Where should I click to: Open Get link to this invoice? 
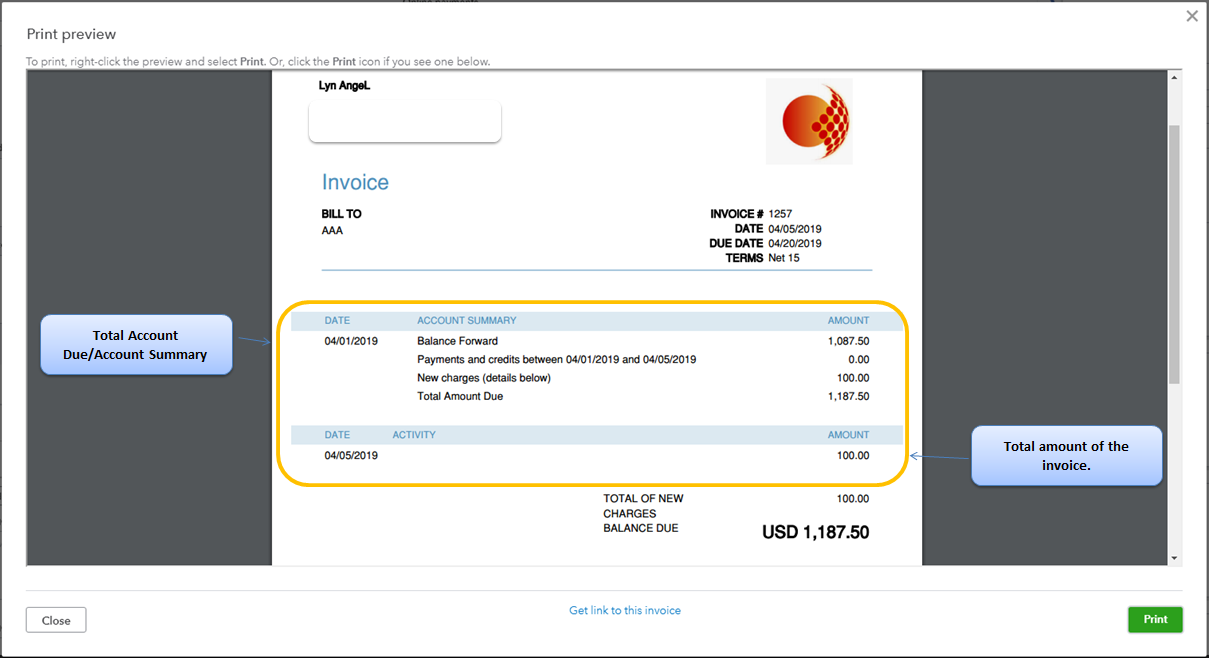tap(624, 610)
